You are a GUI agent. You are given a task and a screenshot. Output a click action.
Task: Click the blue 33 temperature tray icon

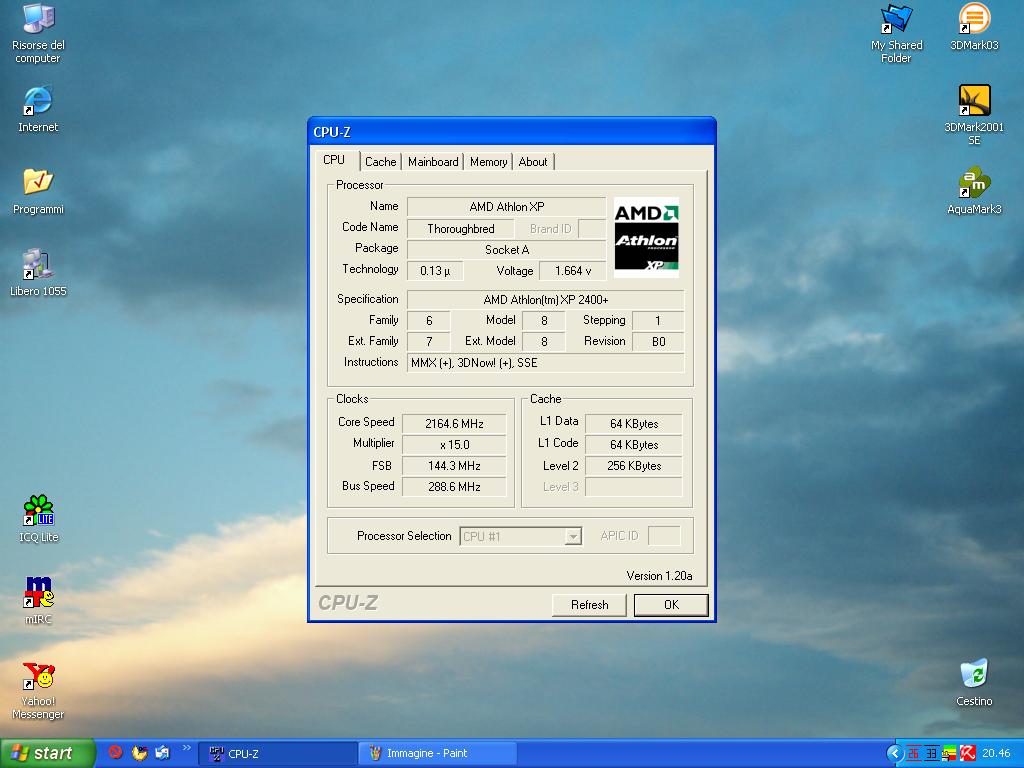click(931, 753)
